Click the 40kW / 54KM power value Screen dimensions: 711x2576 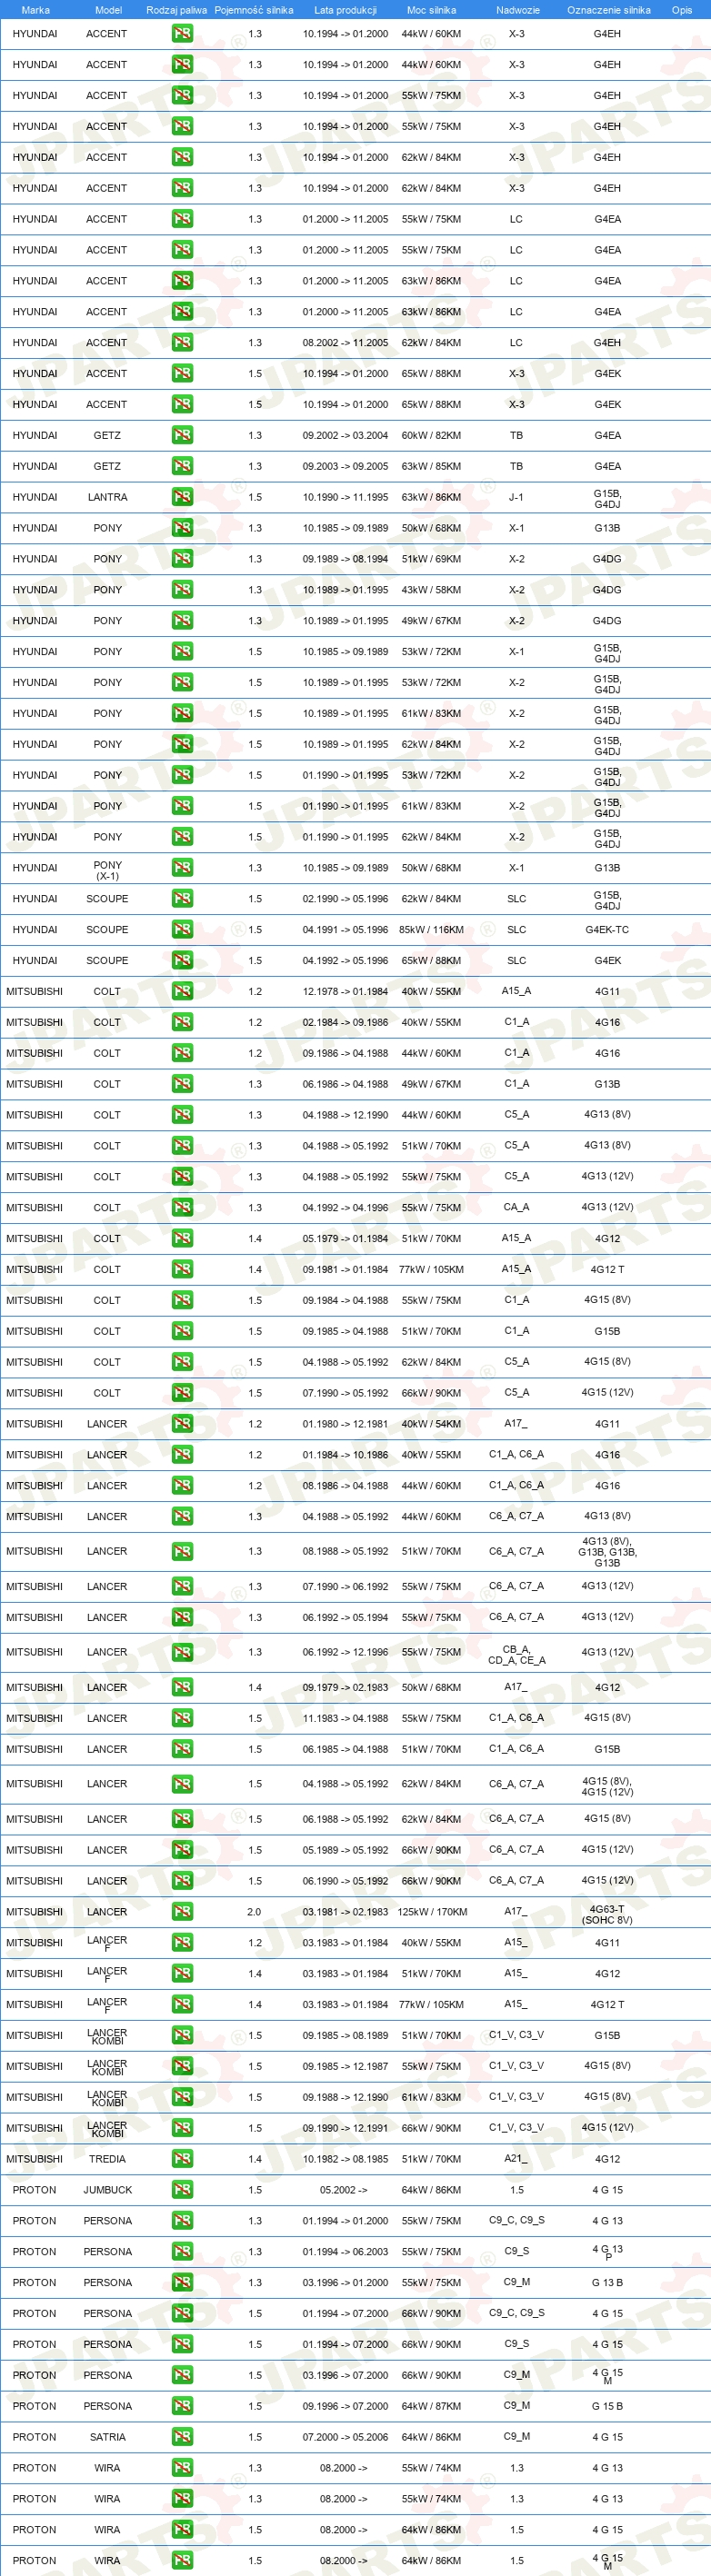[x=432, y=1424]
